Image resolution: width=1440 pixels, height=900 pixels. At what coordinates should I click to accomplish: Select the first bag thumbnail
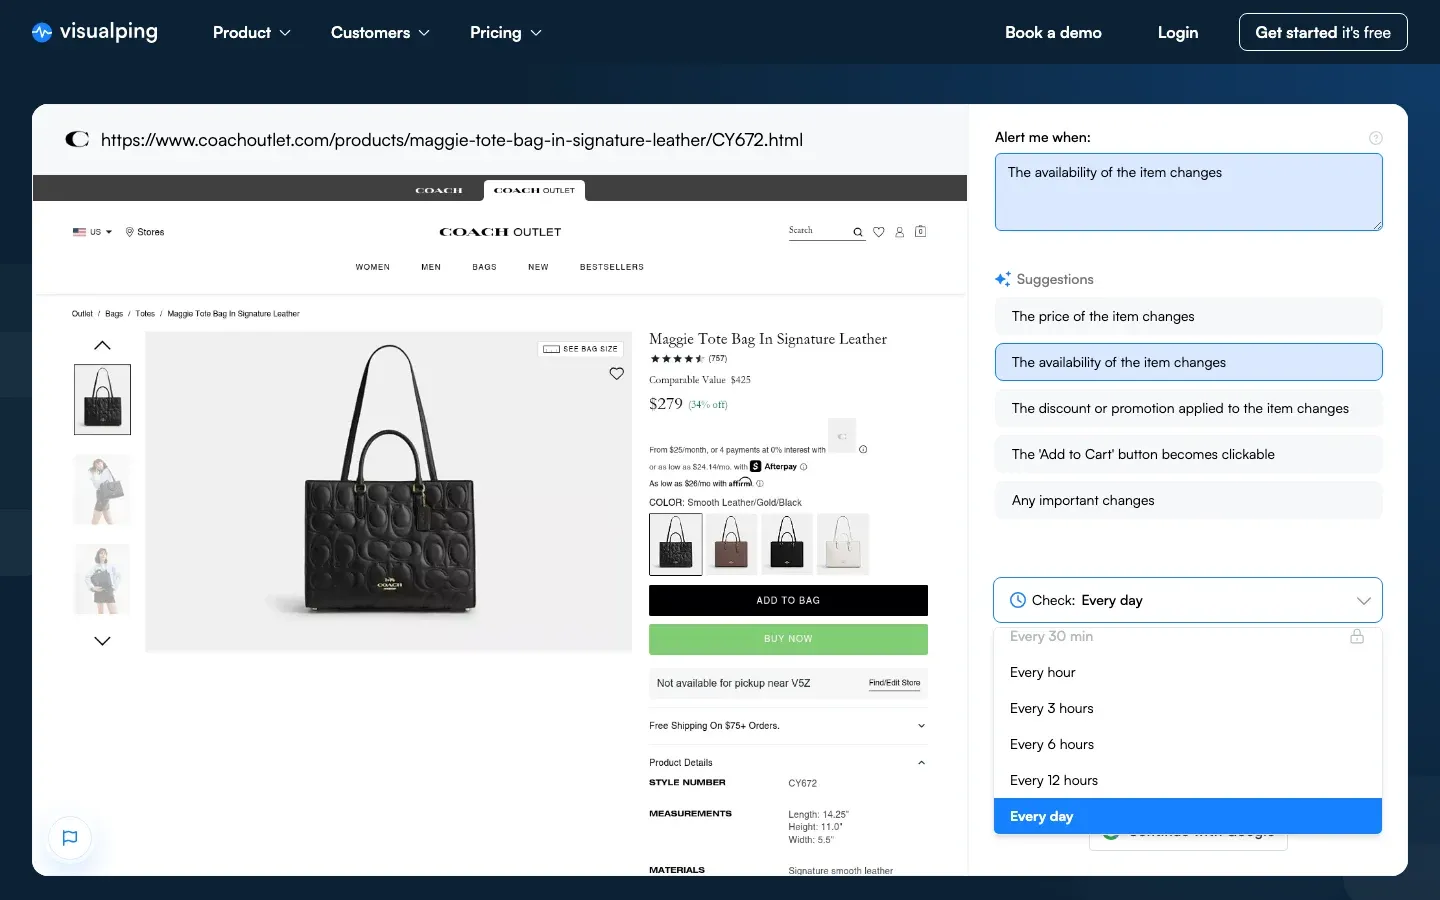(x=102, y=399)
